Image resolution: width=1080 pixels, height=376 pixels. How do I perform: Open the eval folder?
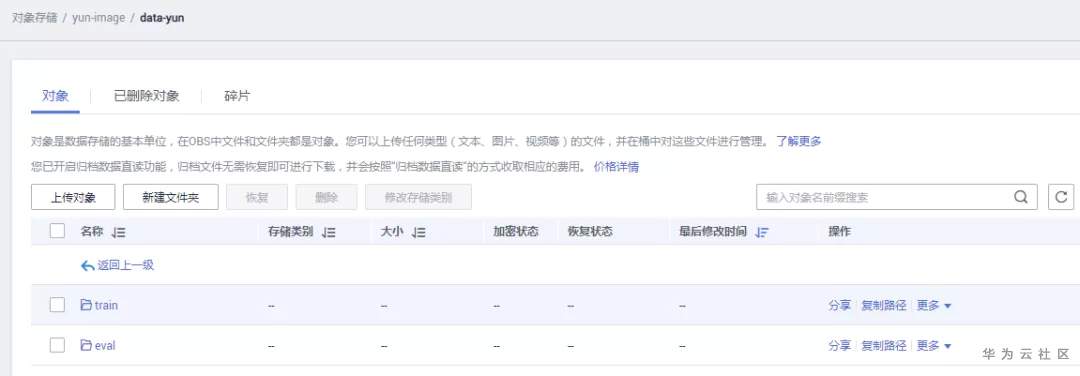point(105,346)
